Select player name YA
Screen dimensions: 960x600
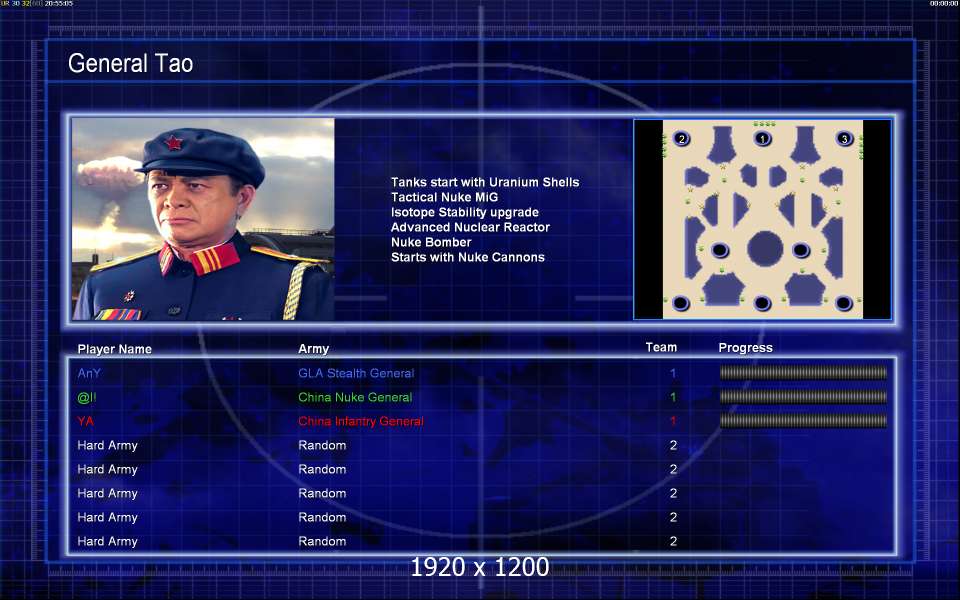click(85, 421)
